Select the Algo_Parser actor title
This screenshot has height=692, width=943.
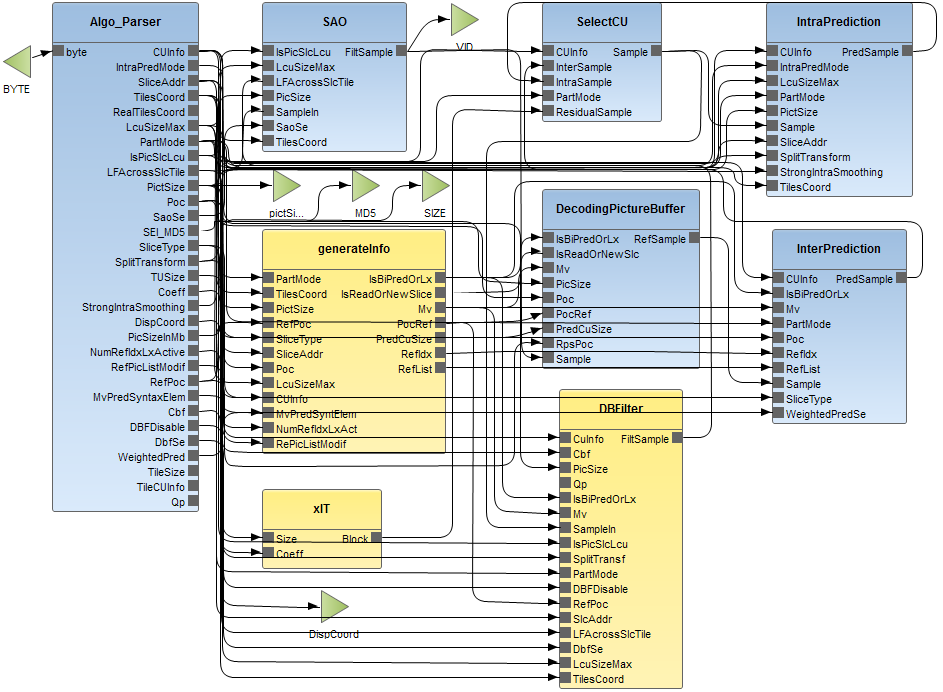coord(124,21)
